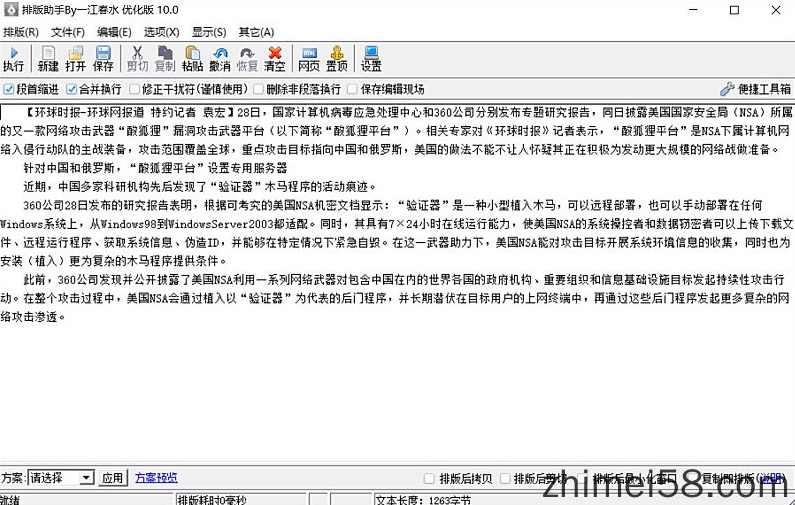
Task: Minimize the window
Action: 694,10
